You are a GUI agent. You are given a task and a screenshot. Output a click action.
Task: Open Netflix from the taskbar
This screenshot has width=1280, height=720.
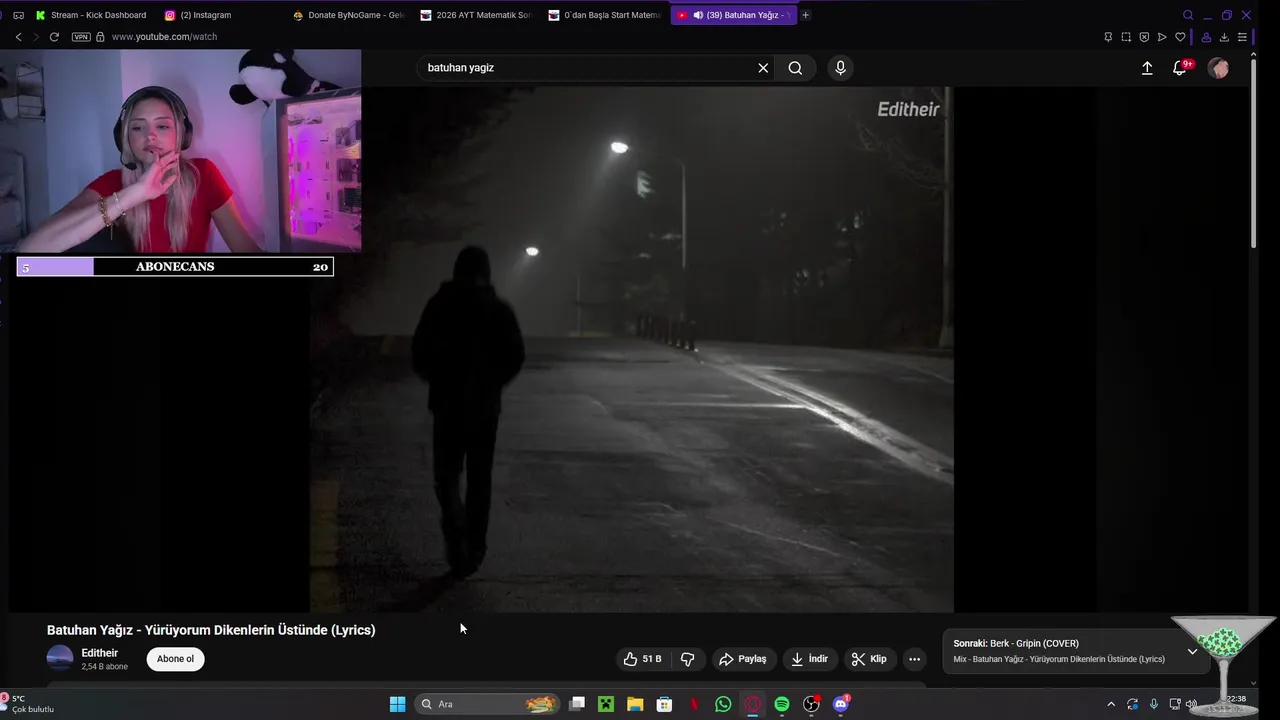(x=694, y=704)
